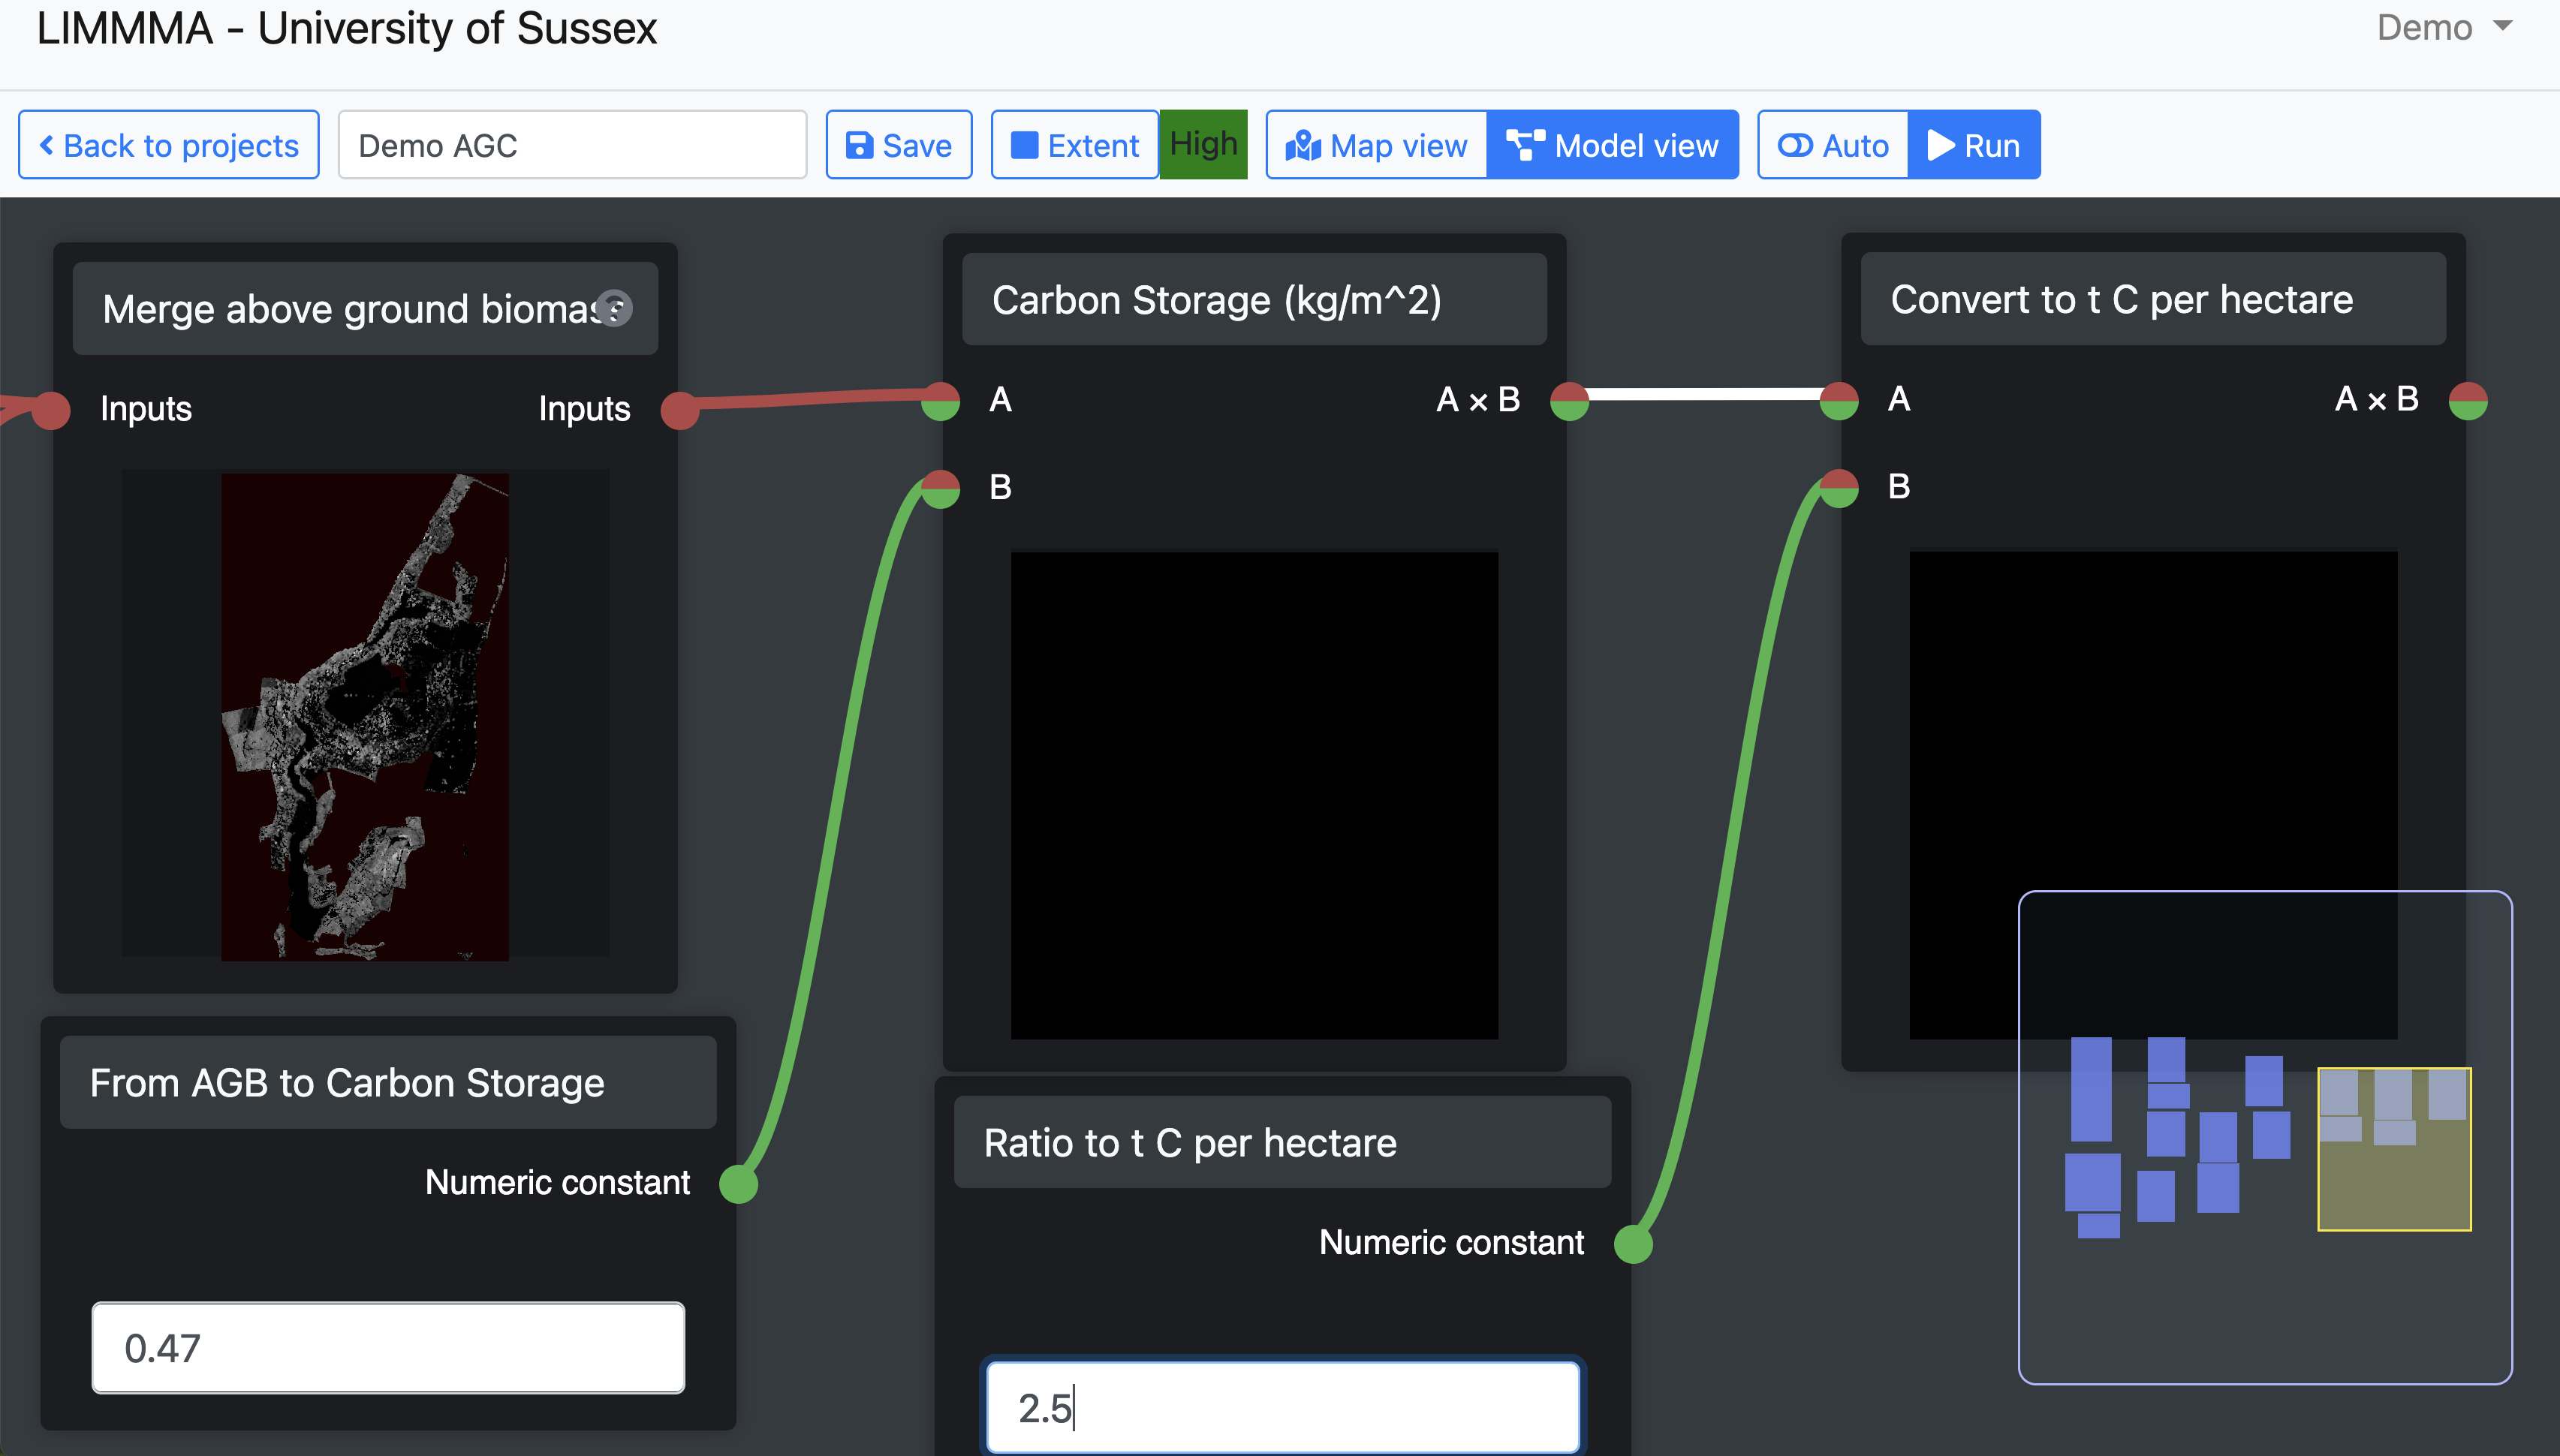This screenshot has height=1456, width=2560.
Task: Click input socket B of Convert node
Action: point(1839,488)
